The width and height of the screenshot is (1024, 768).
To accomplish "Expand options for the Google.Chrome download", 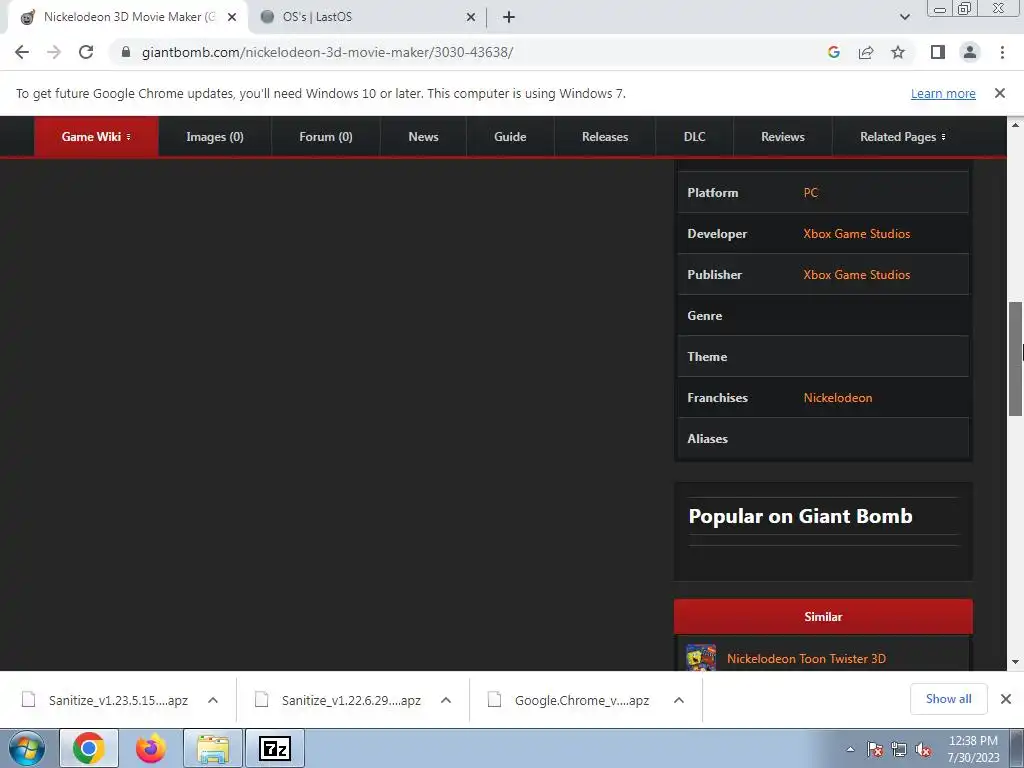I will [x=679, y=700].
